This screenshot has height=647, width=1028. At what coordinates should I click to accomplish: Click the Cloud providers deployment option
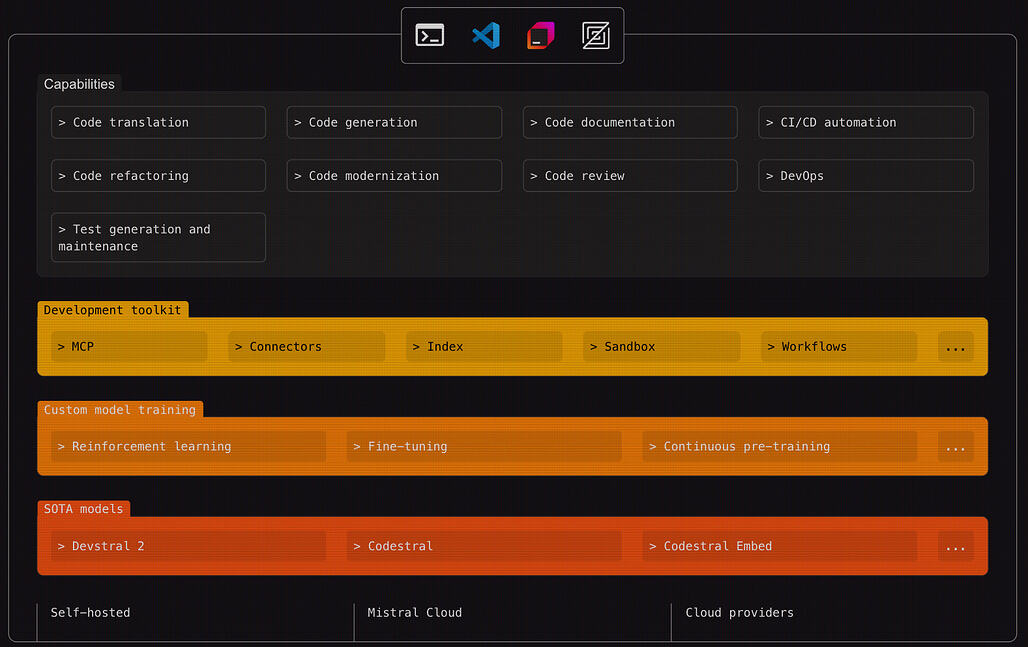(740, 612)
